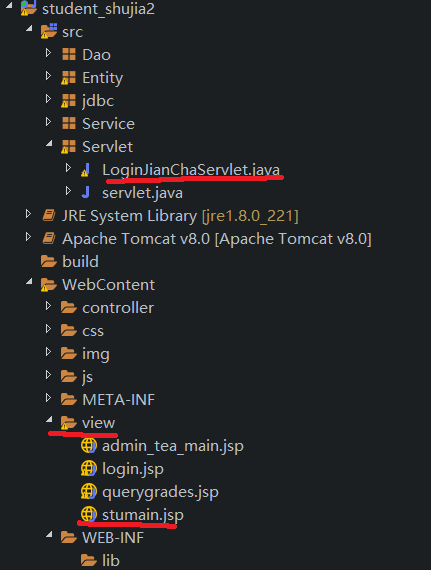Click the Apache Tomcat library icon

(49, 238)
